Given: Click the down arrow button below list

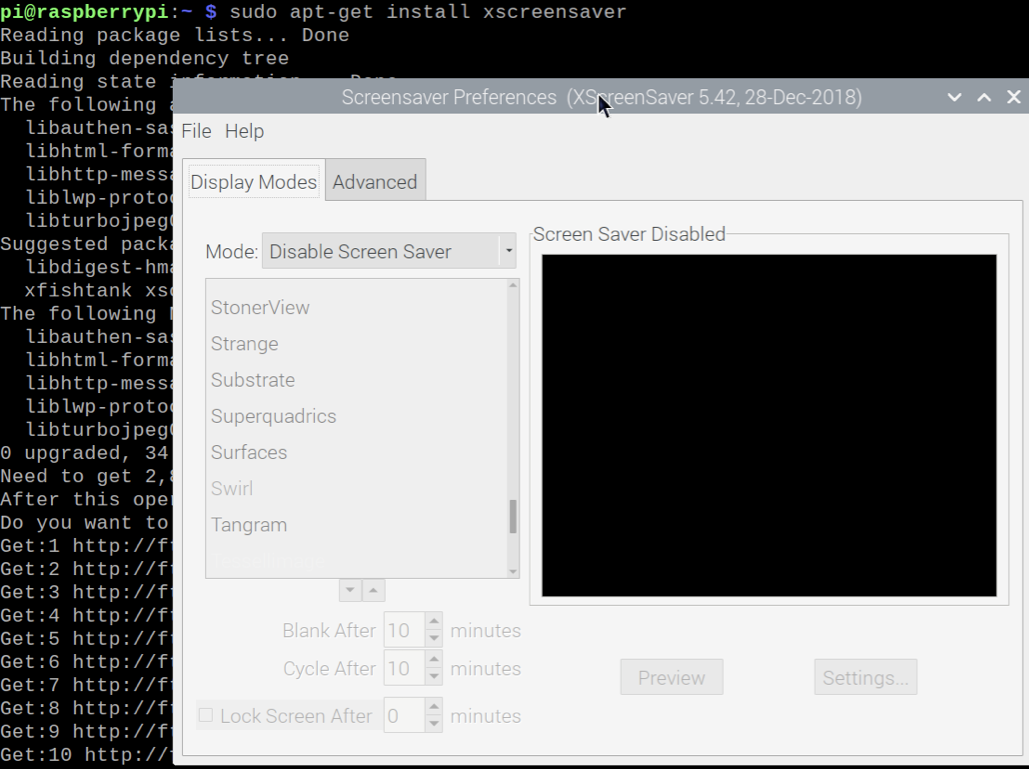Looking at the screenshot, I should point(350,591).
